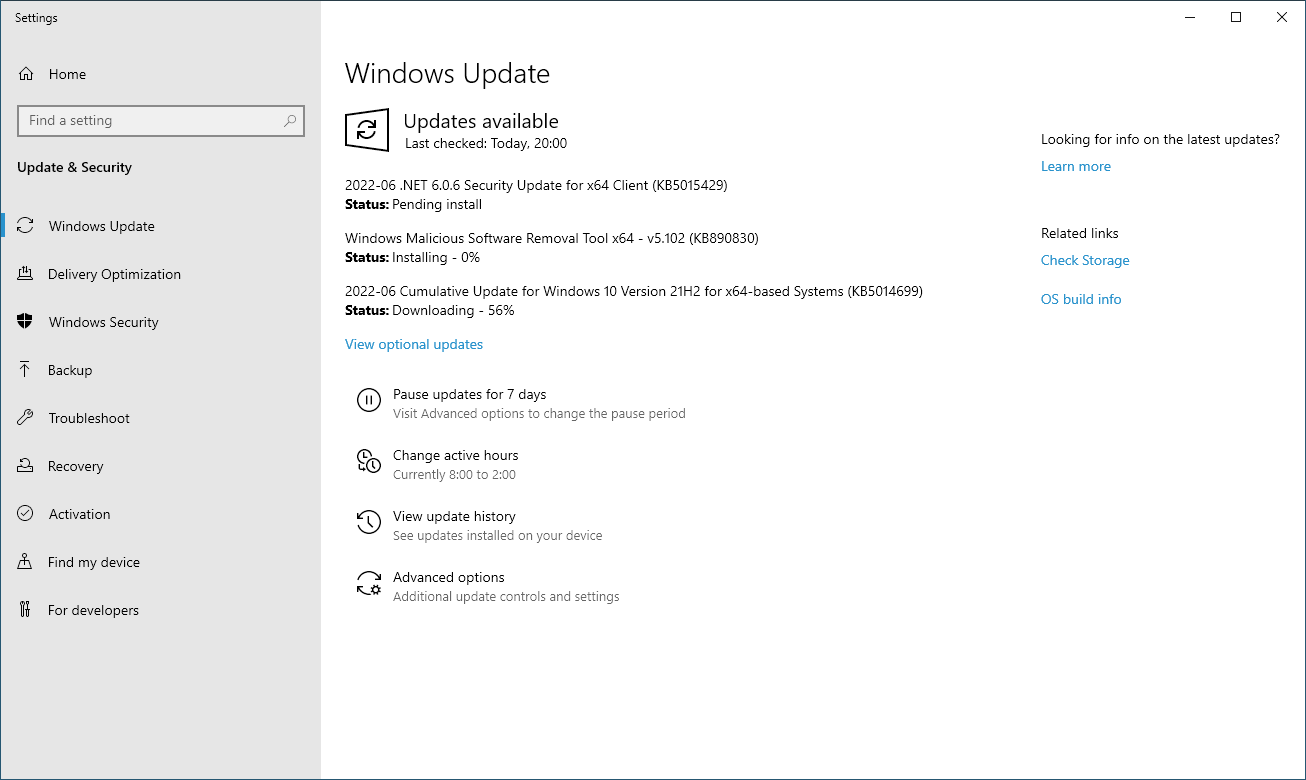
Task: Follow the Learn more link
Action: [x=1076, y=166]
